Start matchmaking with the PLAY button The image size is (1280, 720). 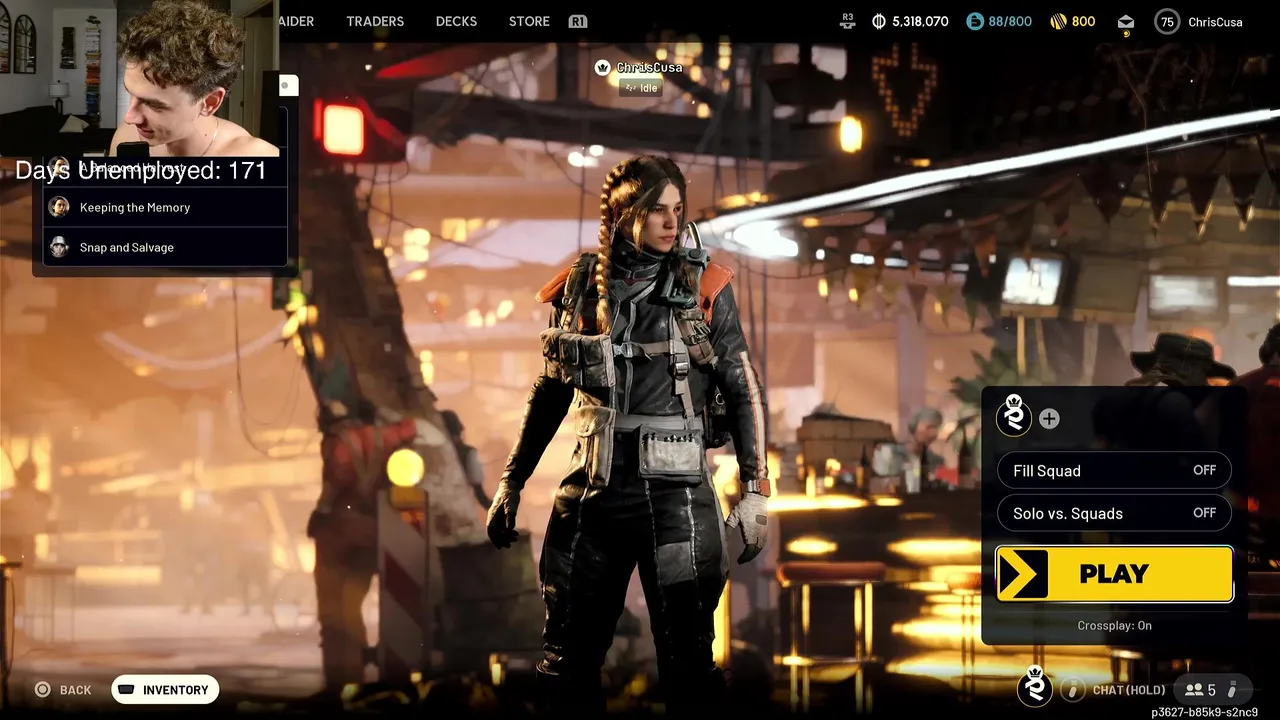click(1114, 574)
